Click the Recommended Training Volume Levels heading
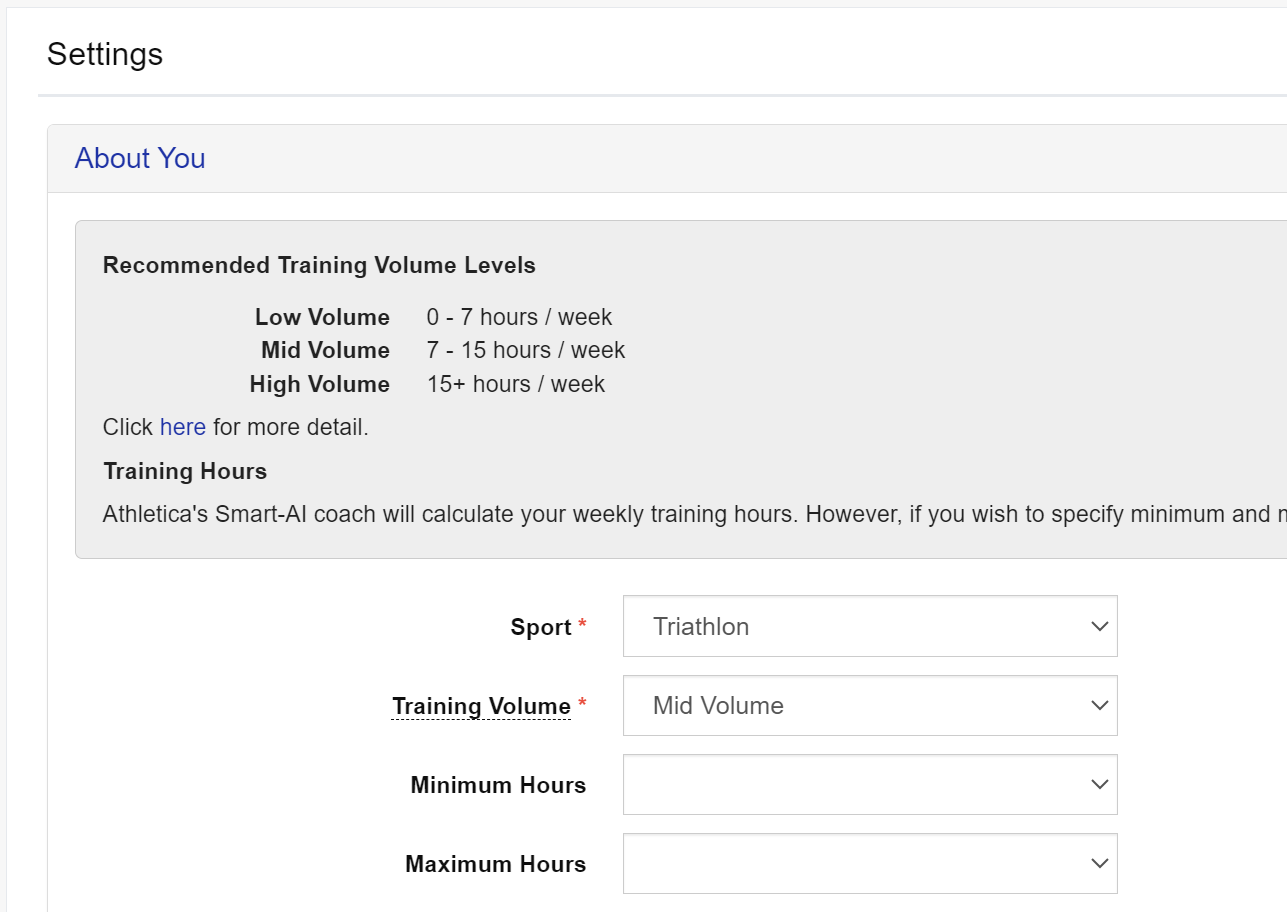The width and height of the screenshot is (1287, 912). 319,266
